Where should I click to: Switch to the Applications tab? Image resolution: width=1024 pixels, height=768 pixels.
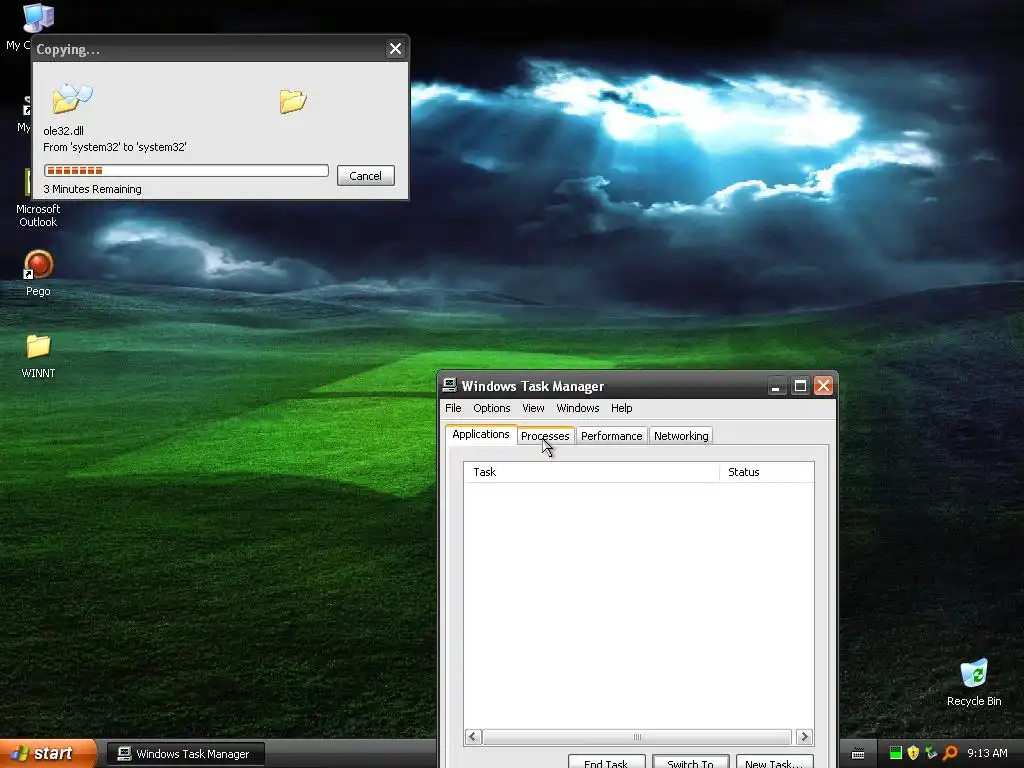pyautogui.click(x=481, y=434)
